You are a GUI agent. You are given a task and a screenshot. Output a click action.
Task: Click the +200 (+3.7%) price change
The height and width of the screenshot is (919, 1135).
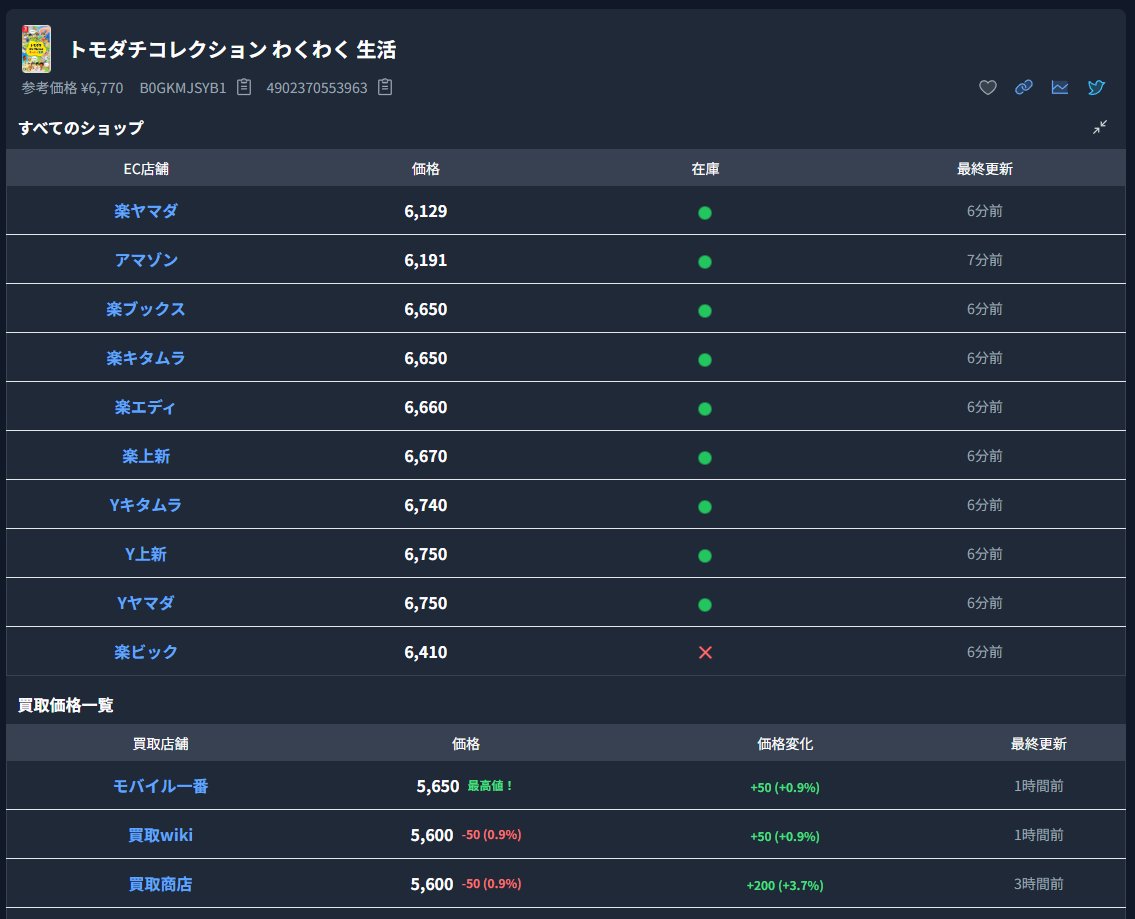click(785, 886)
